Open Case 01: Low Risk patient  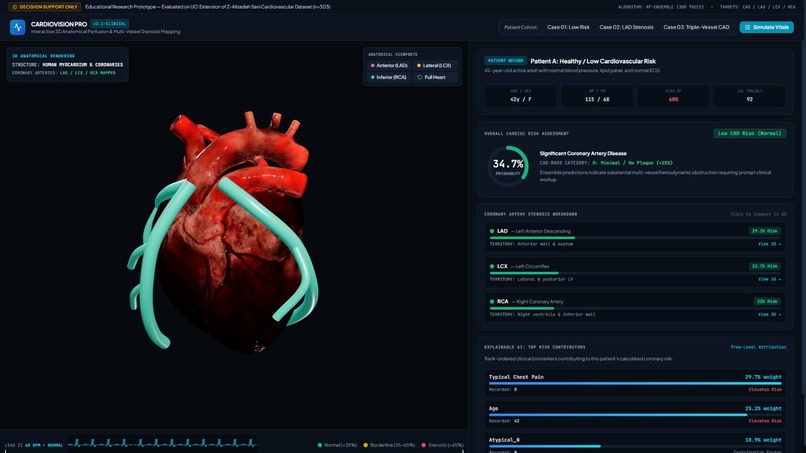(568, 27)
